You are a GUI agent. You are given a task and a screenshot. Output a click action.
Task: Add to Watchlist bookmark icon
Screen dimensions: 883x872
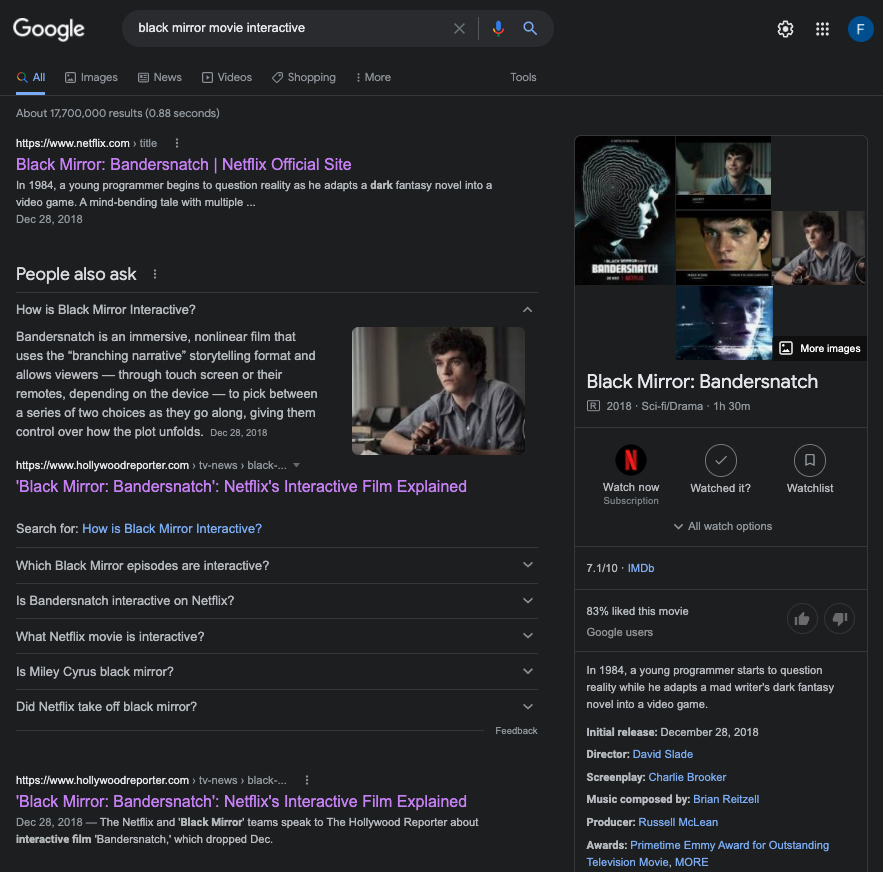pyautogui.click(x=809, y=460)
